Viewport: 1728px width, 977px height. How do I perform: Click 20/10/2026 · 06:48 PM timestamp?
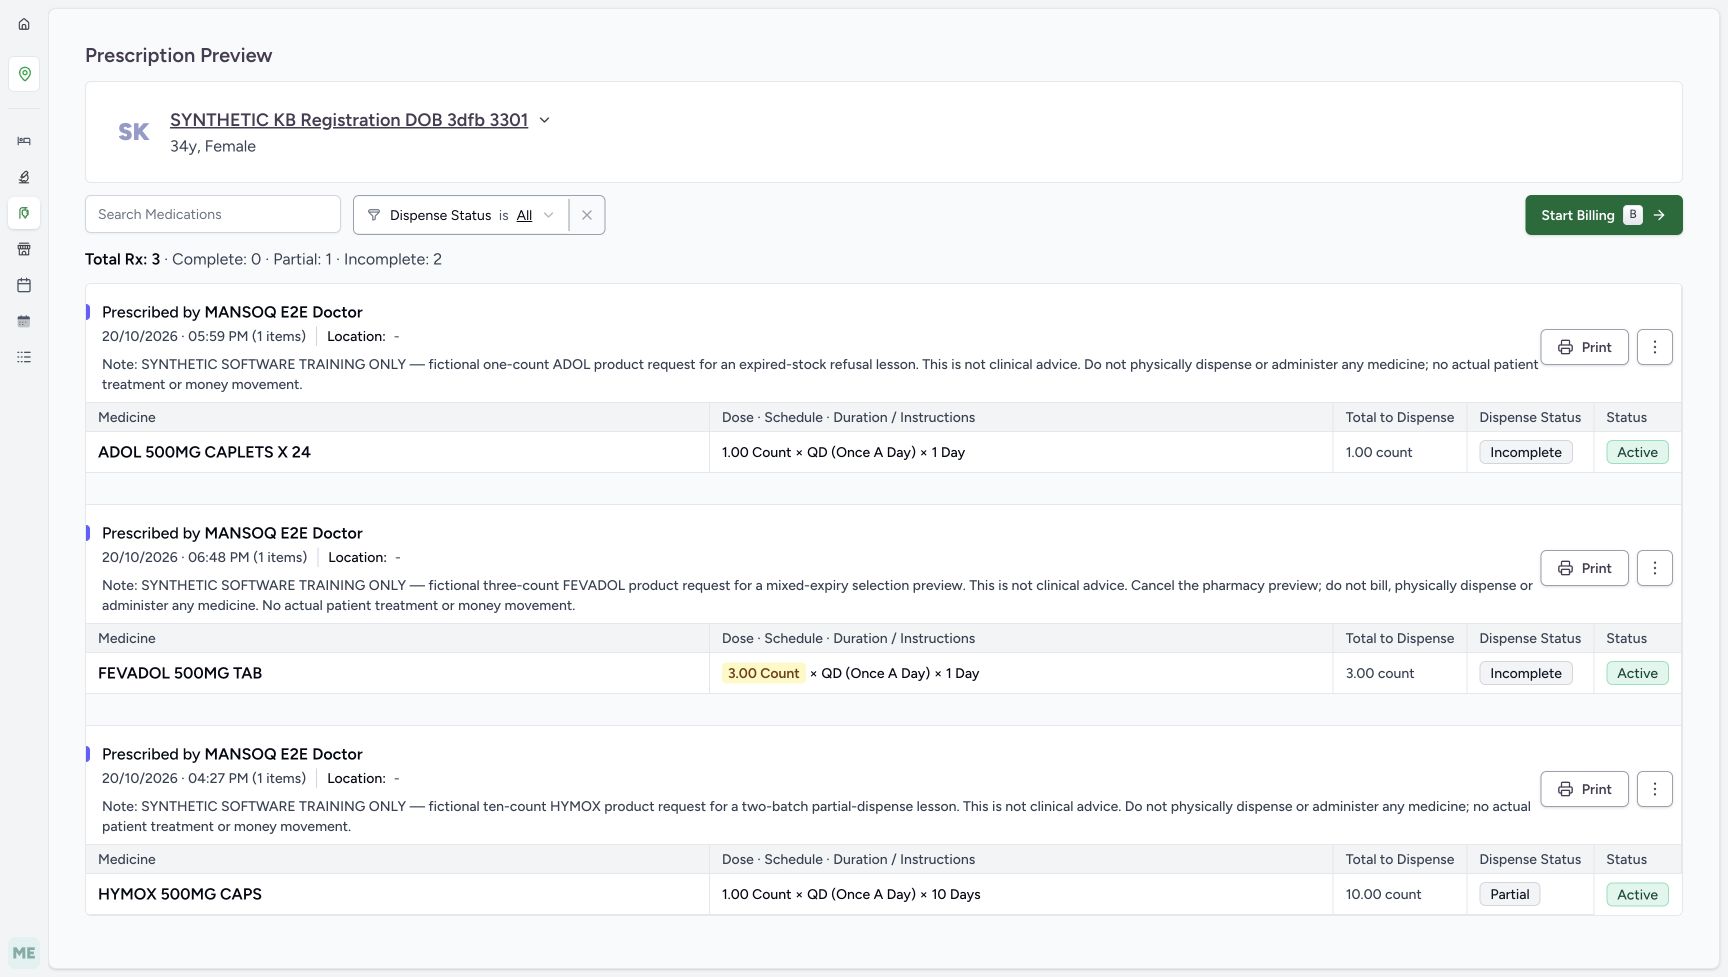[175, 557]
